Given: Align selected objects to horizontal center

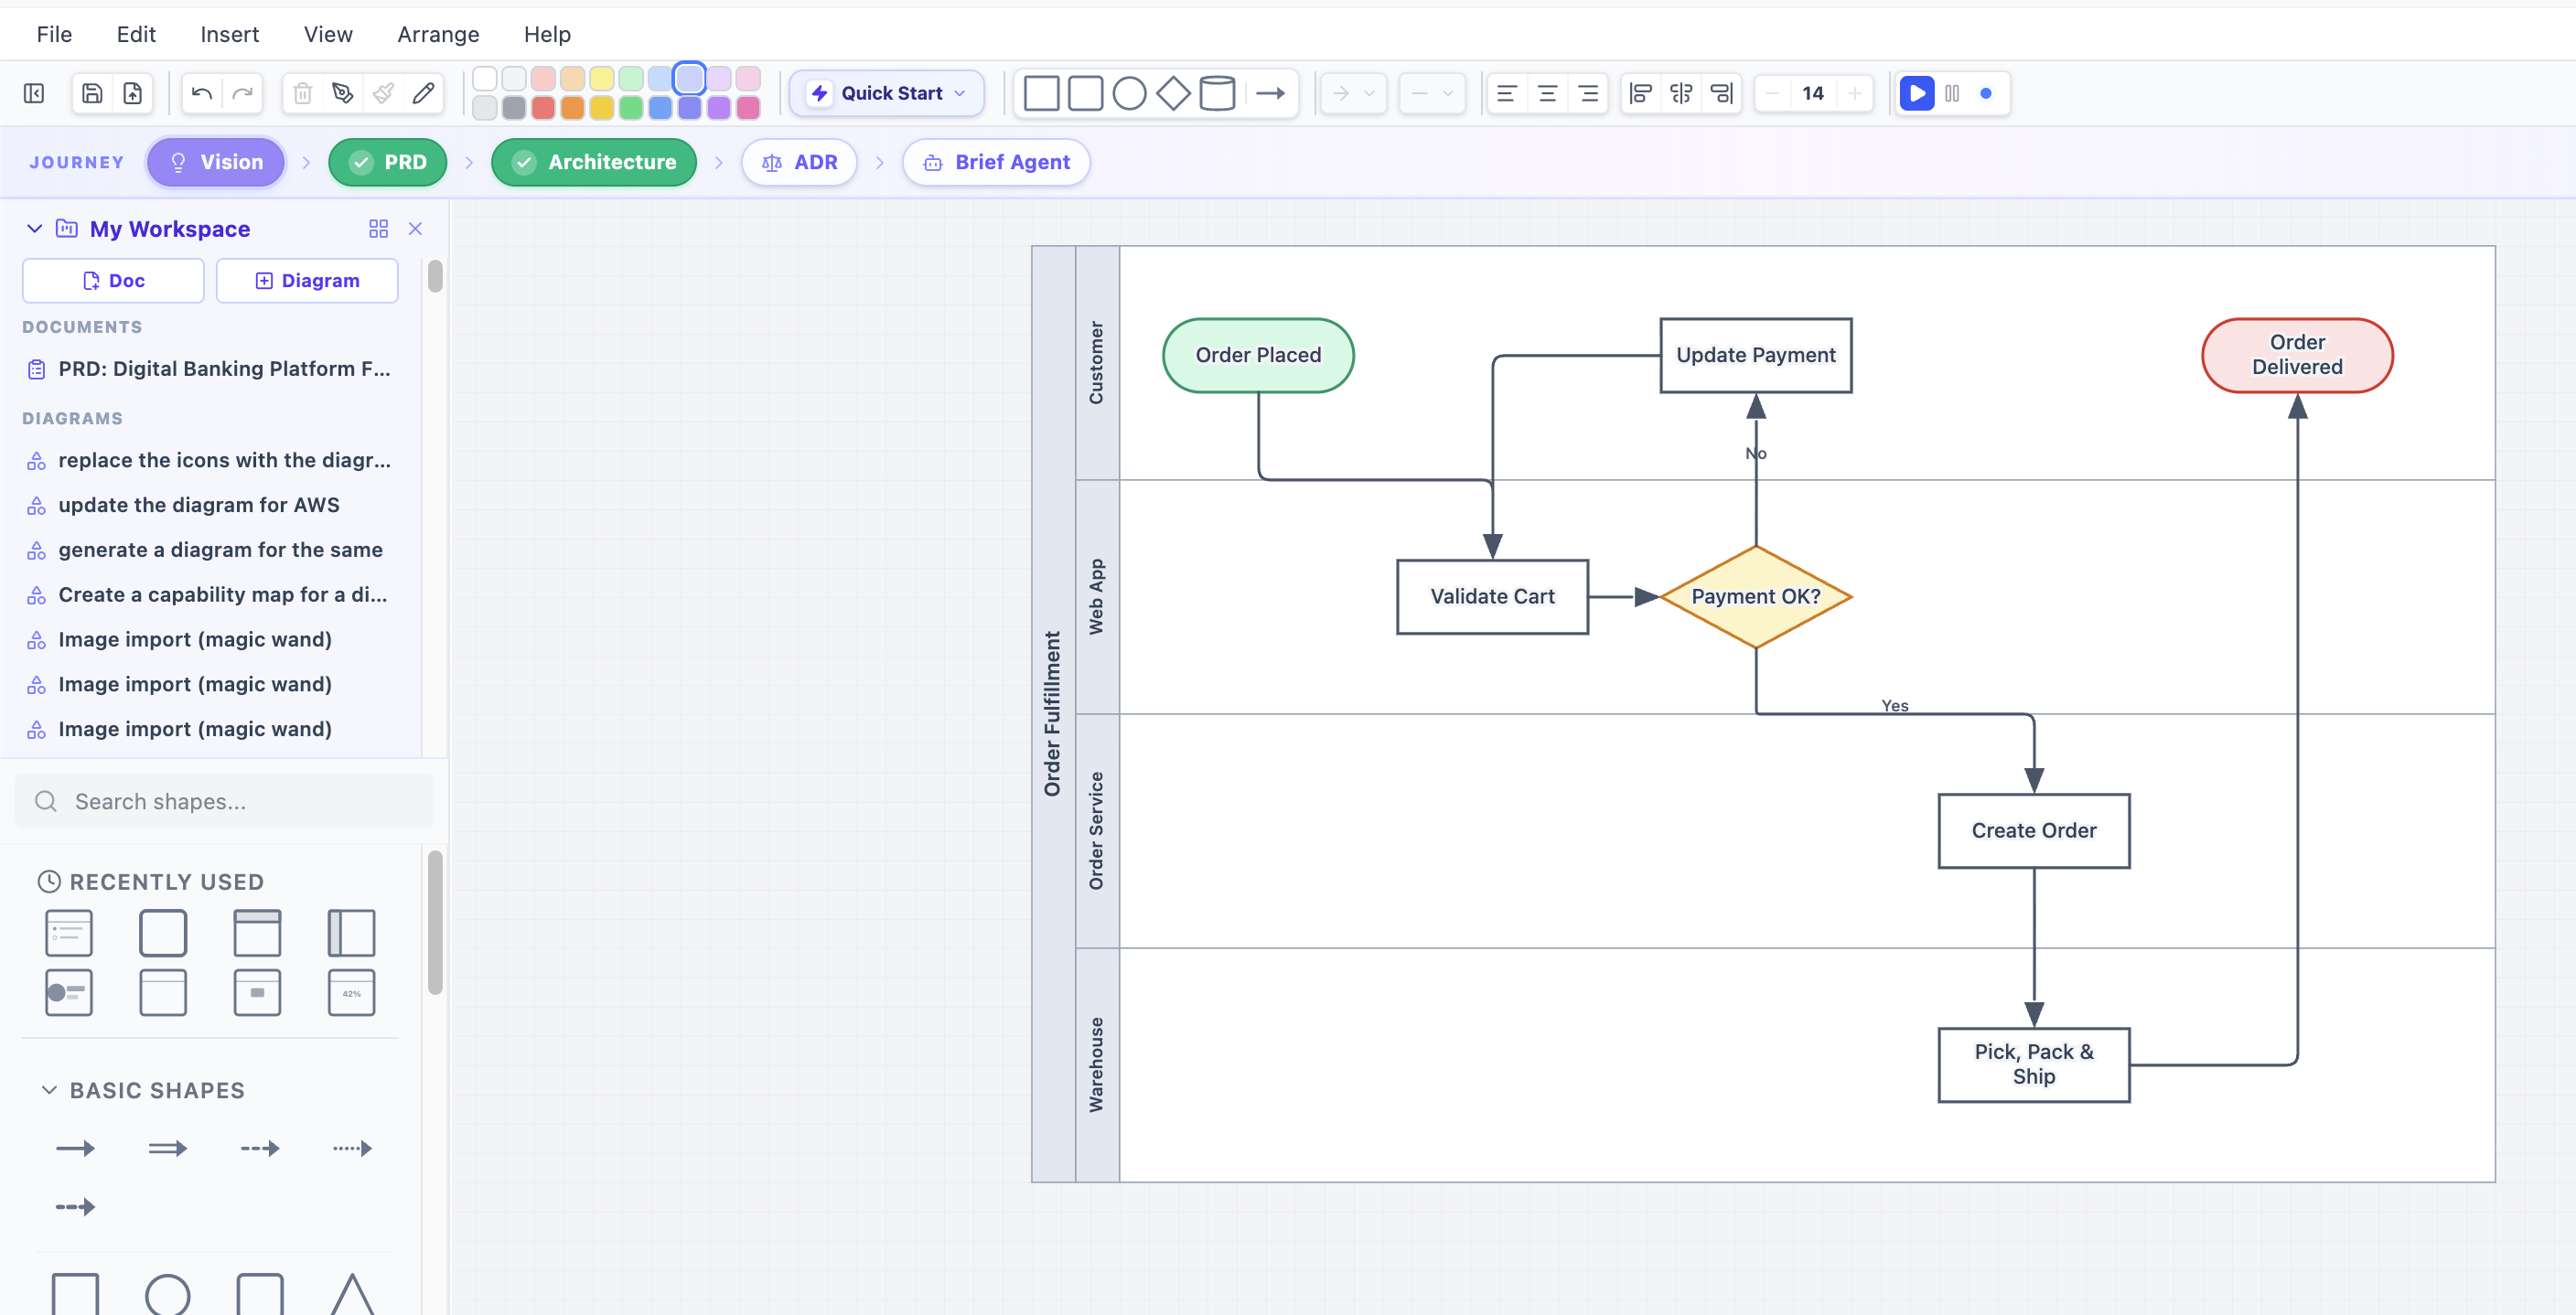Looking at the screenshot, I should [x=1681, y=93].
